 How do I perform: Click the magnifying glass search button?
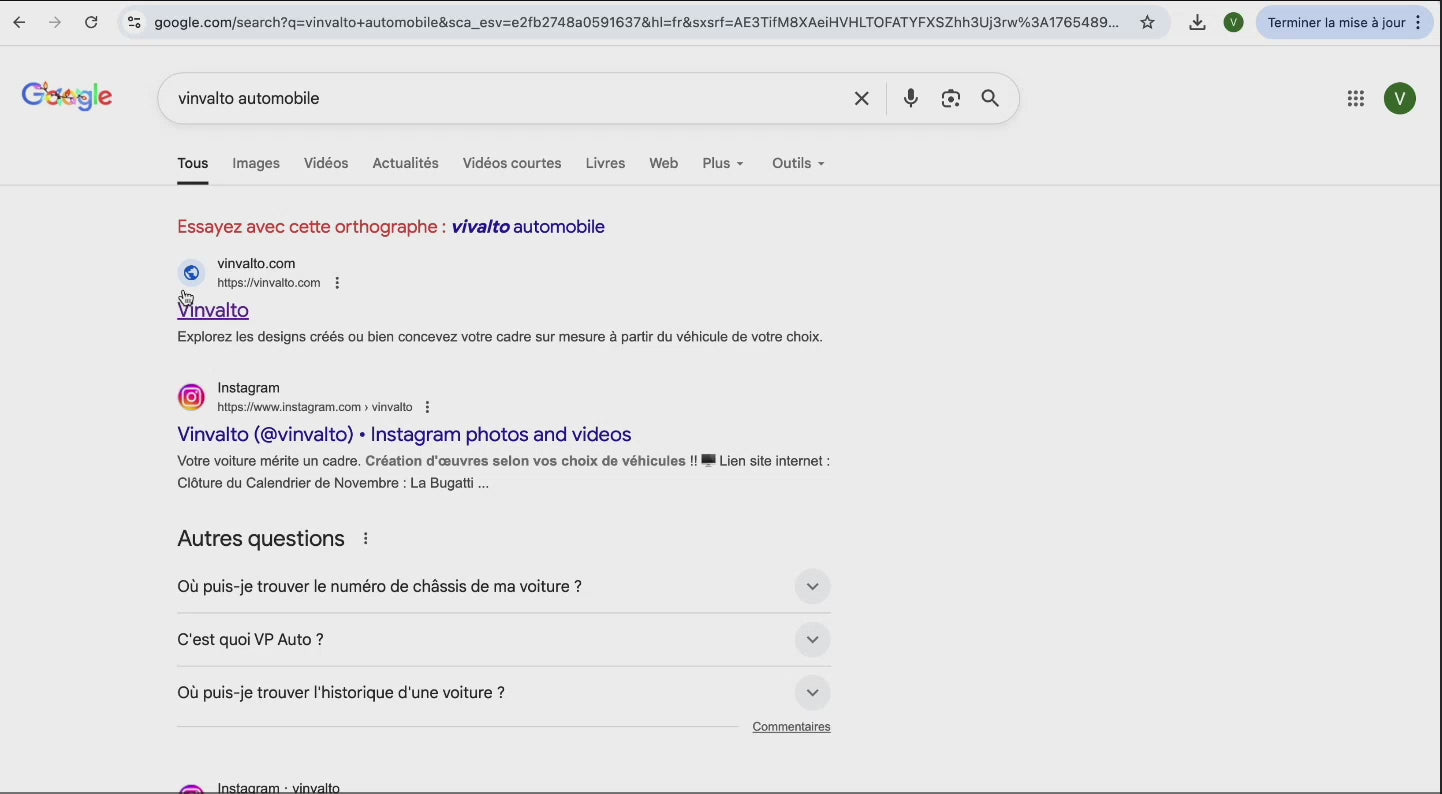(990, 98)
